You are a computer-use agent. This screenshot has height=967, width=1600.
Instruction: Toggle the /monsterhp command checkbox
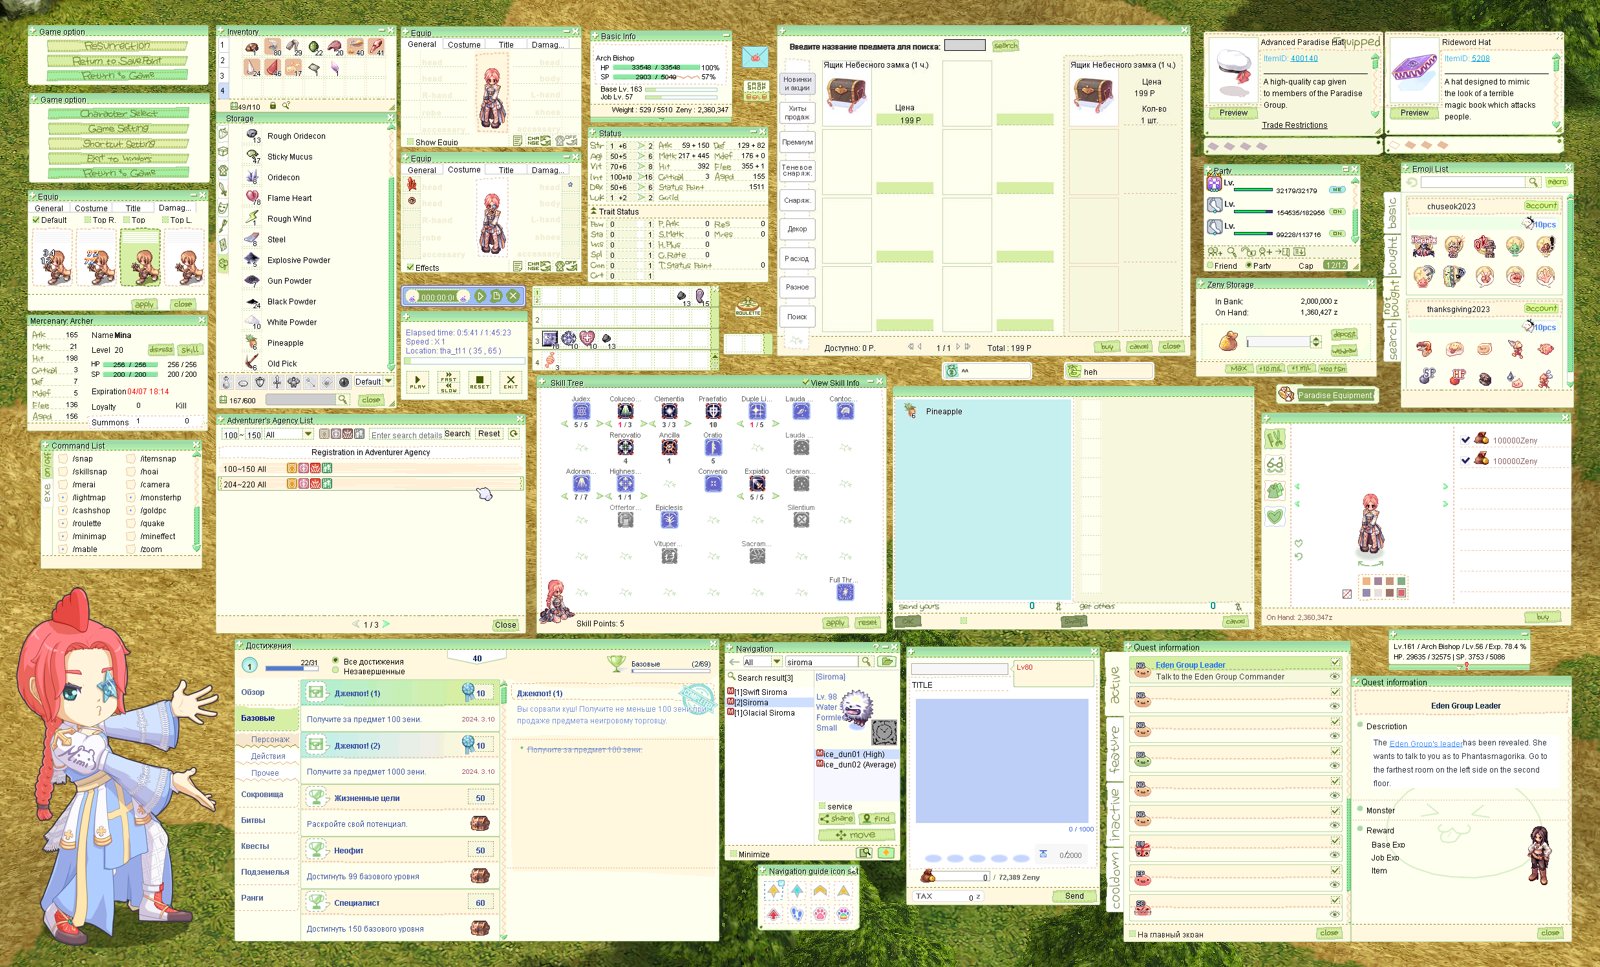pos(132,498)
